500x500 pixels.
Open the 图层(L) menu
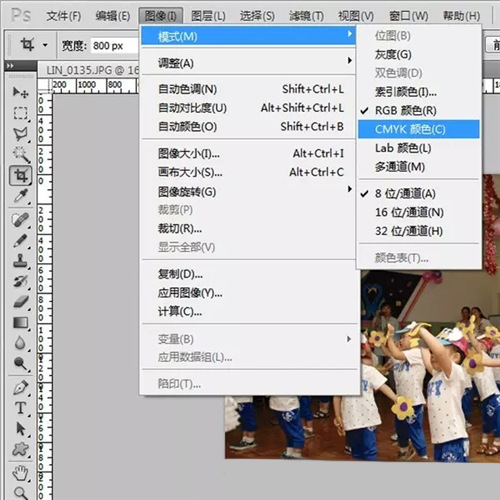click(x=208, y=16)
